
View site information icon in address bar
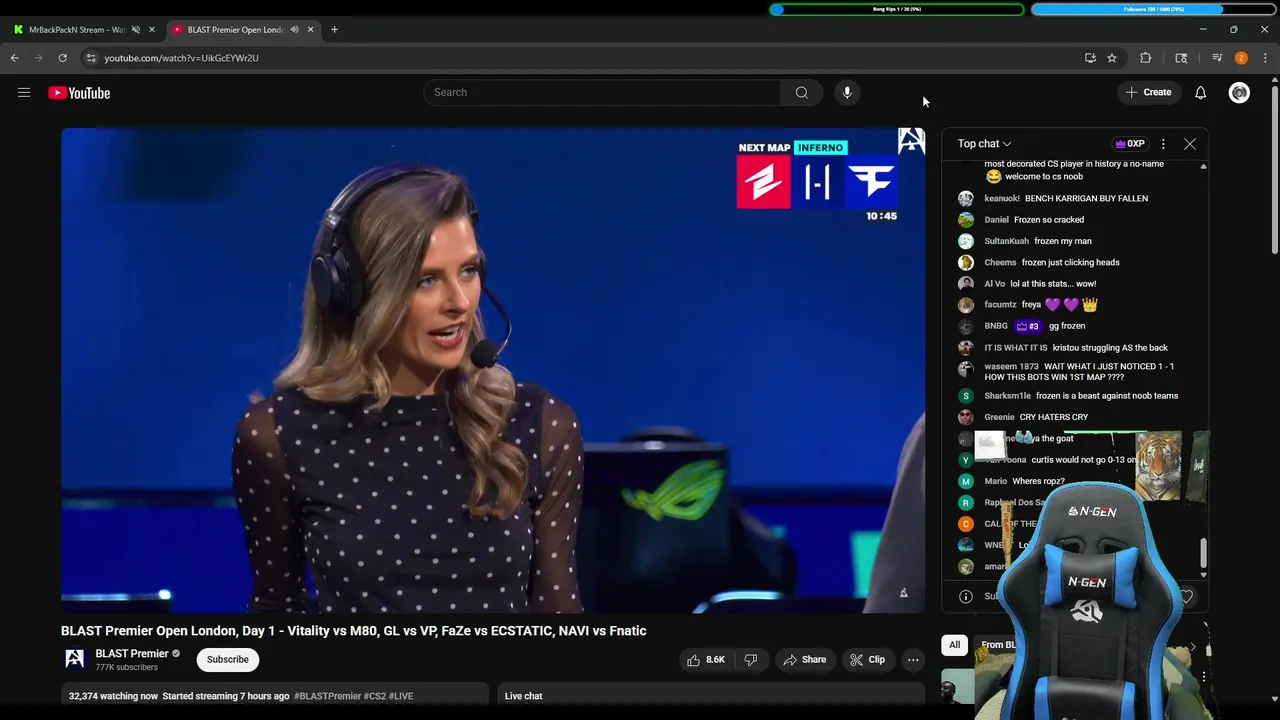tap(91, 58)
